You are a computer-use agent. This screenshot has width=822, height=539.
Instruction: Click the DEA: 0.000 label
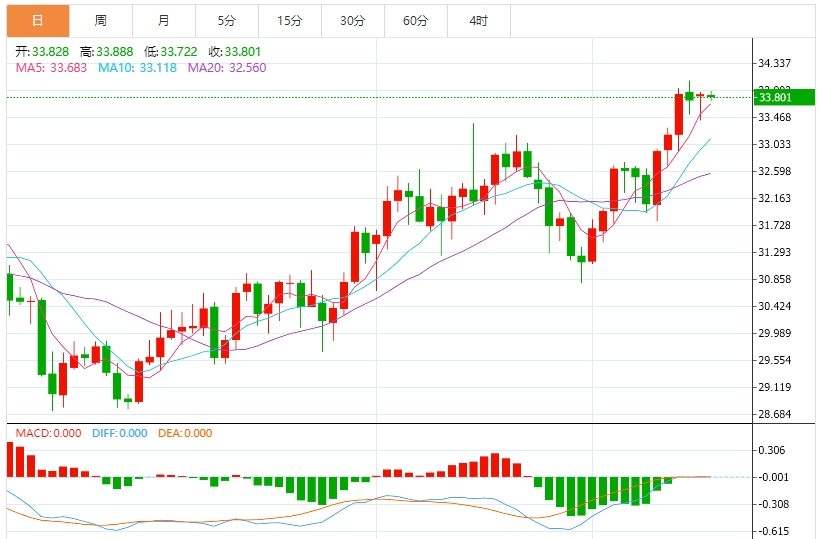click(185, 433)
